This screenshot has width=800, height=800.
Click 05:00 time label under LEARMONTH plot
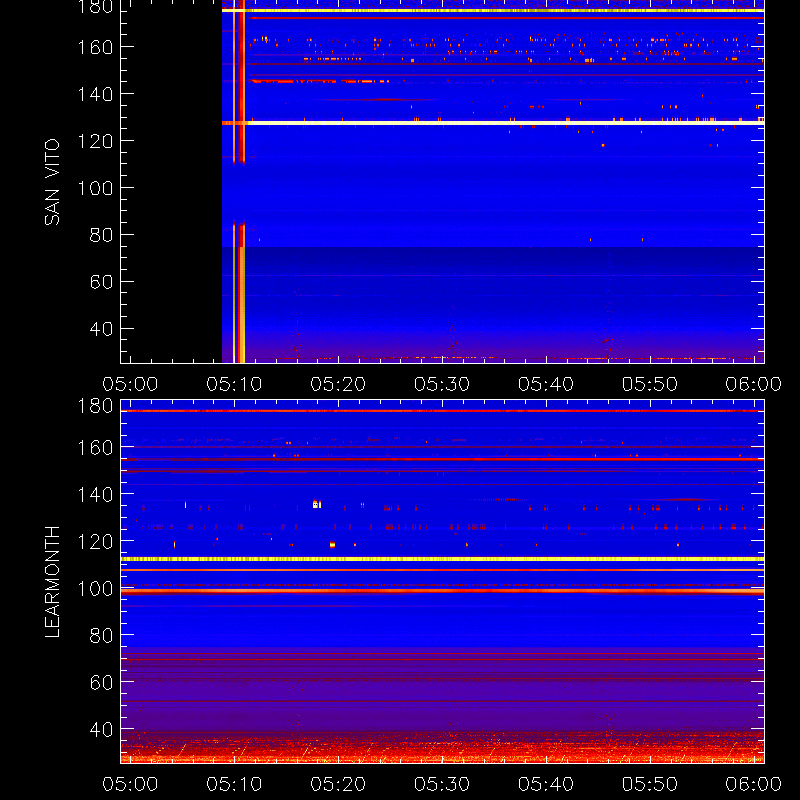pos(130,784)
